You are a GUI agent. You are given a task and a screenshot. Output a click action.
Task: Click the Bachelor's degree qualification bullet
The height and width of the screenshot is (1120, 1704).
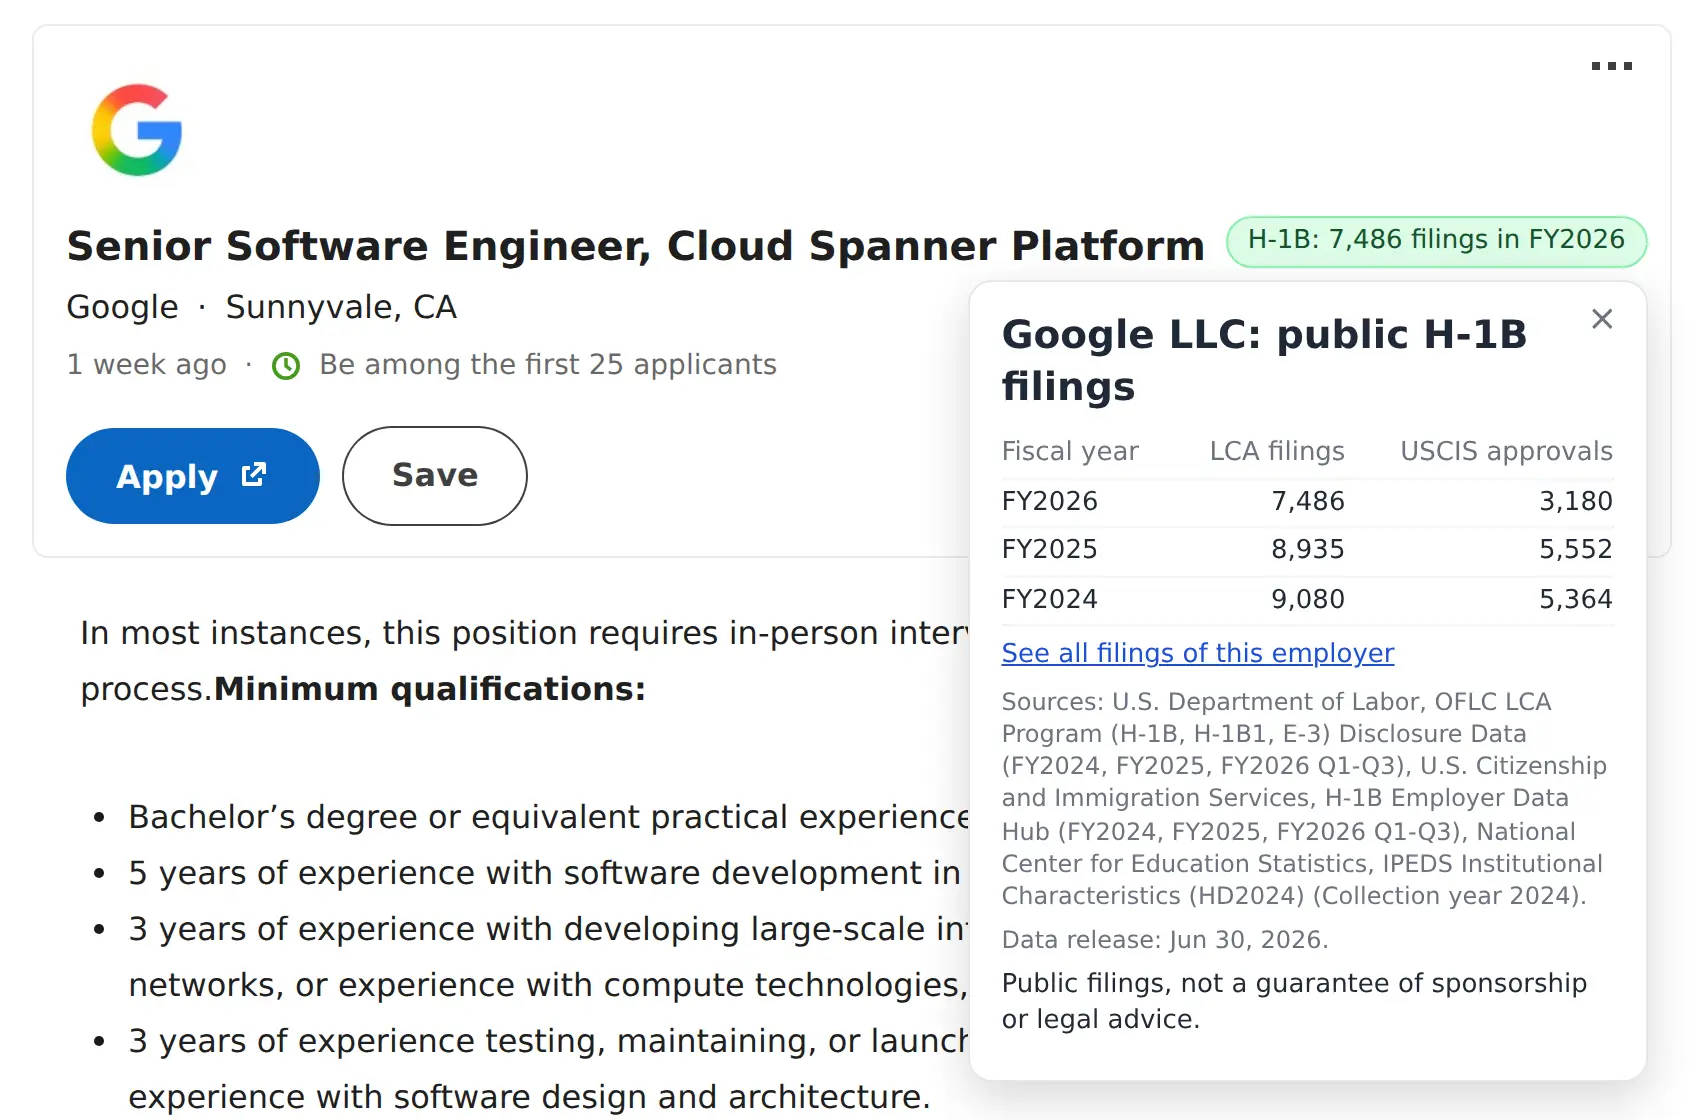coord(548,817)
